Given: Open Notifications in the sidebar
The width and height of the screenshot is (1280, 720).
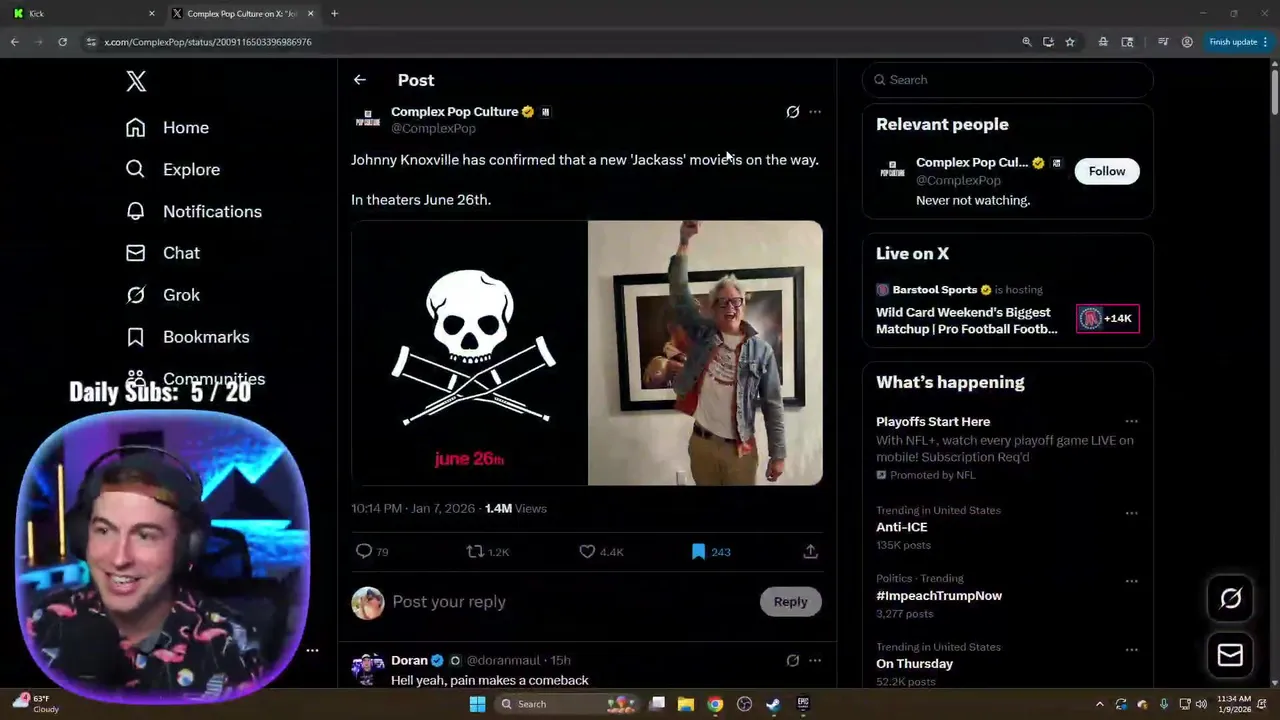Looking at the screenshot, I should pyautogui.click(x=193, y=212).
